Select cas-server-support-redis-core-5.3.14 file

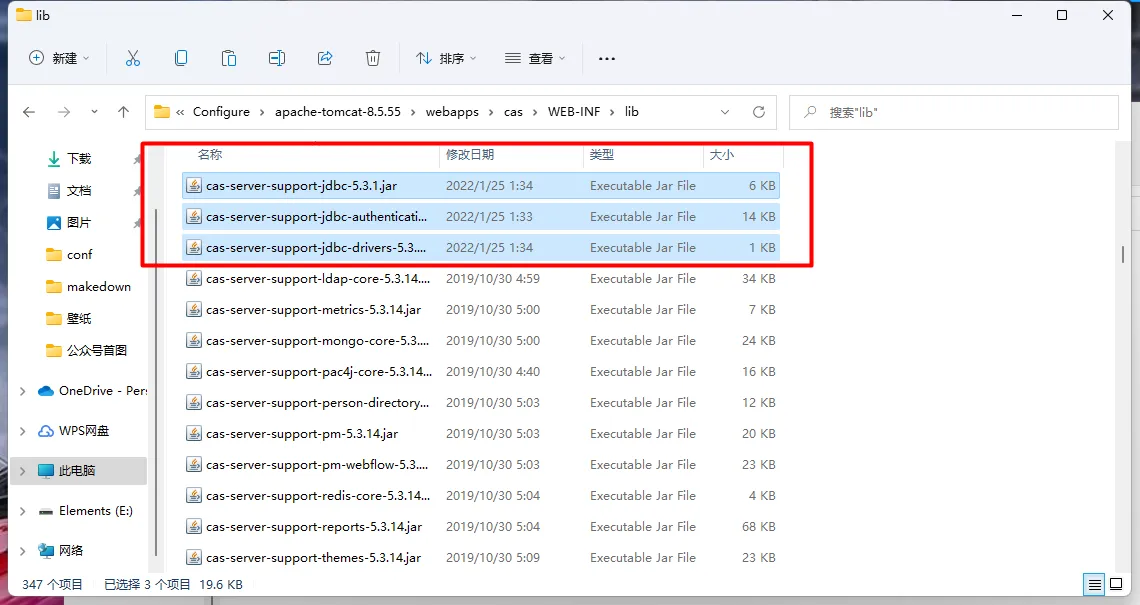pos(481,496)
